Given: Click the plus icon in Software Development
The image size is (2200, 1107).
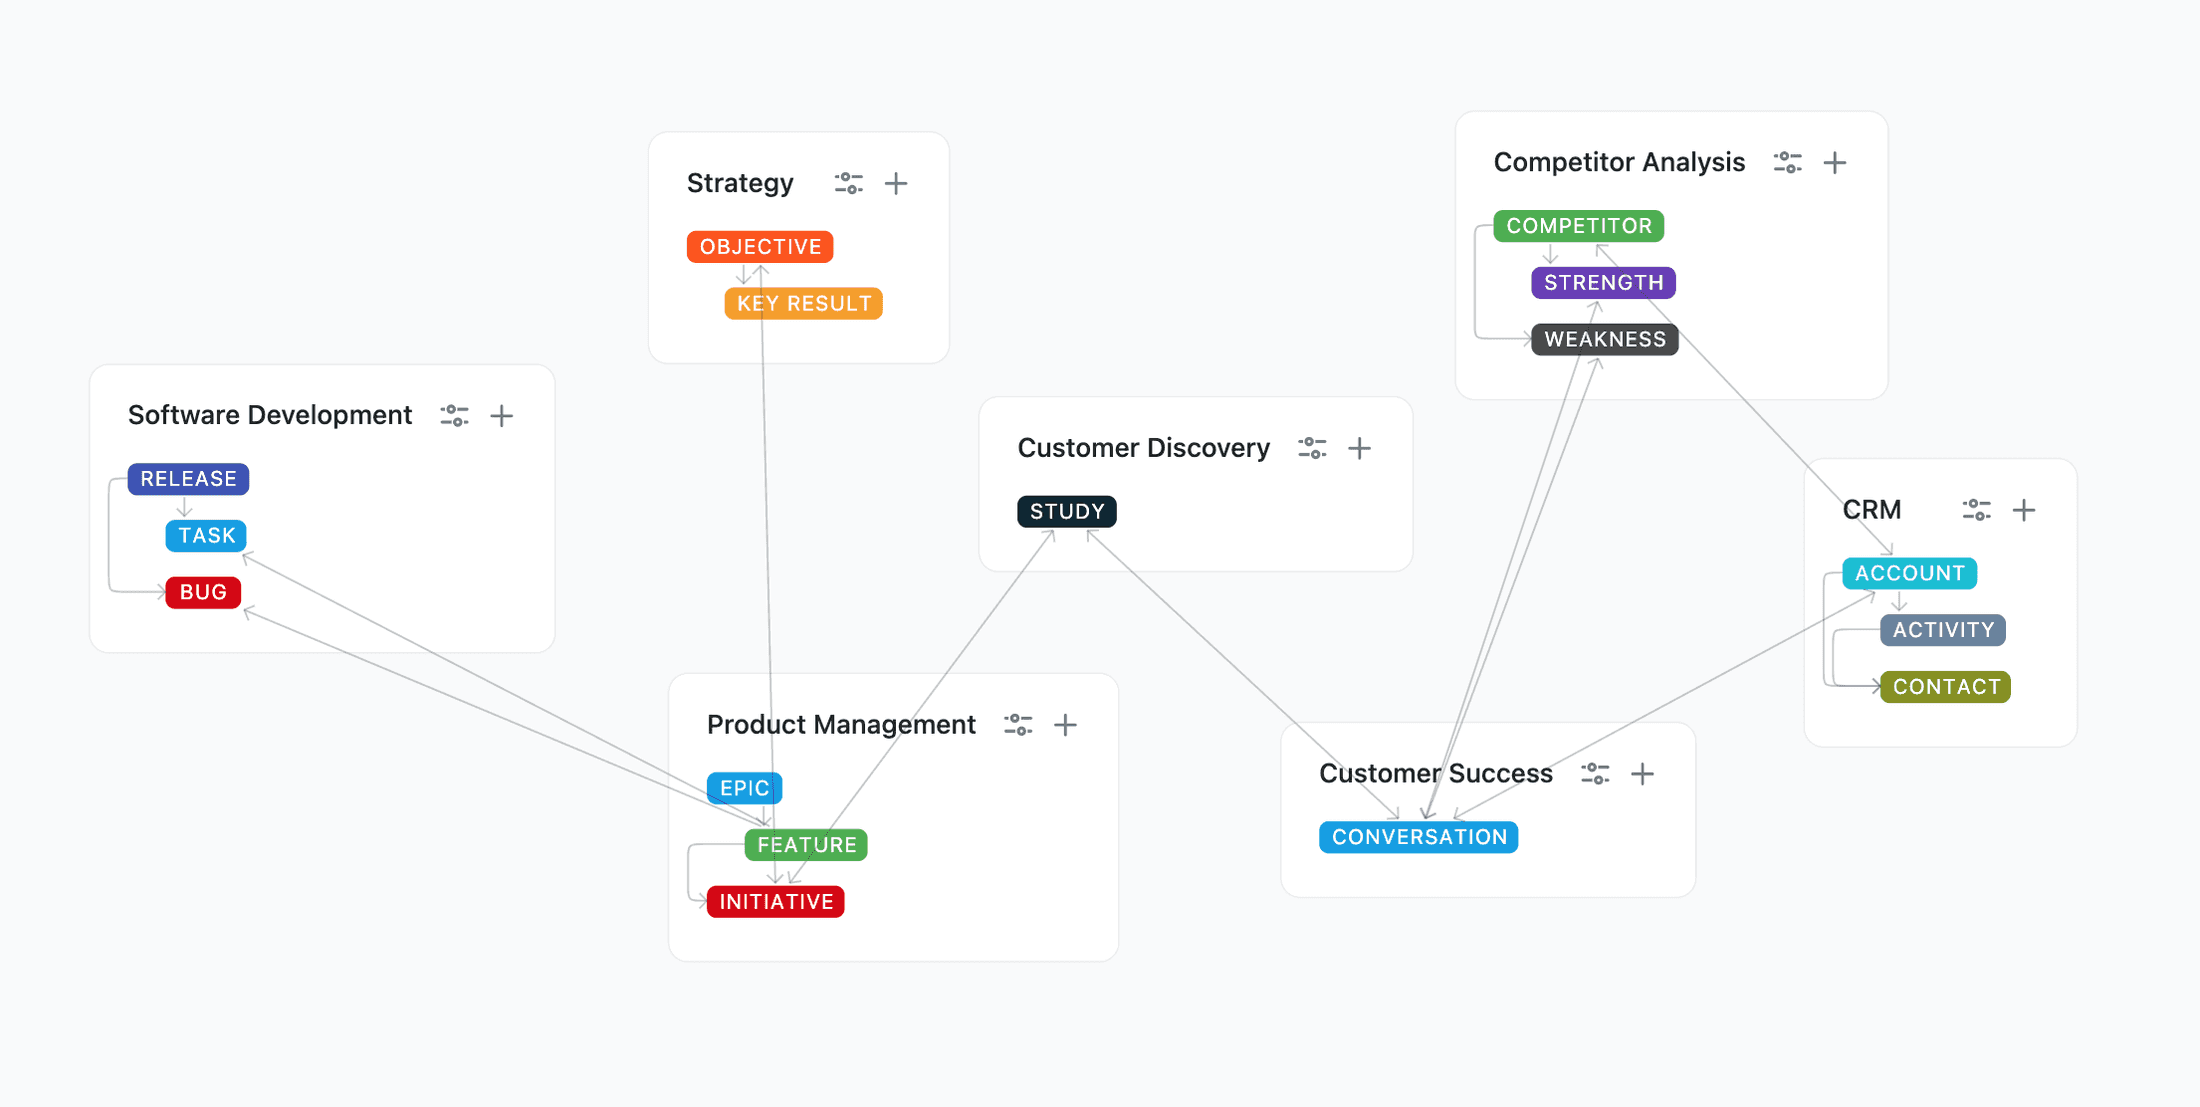Looking at the screenshot, I should (502, 415).
